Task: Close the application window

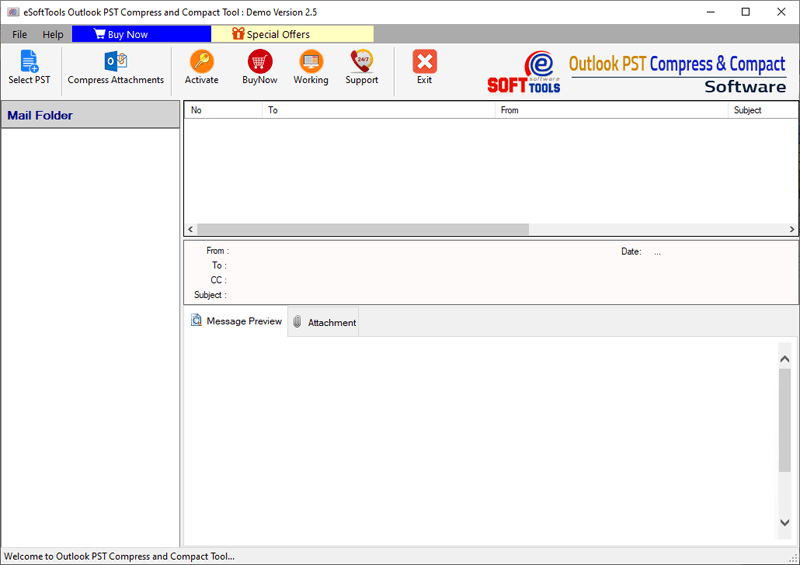Action: (x=781, y=12)
